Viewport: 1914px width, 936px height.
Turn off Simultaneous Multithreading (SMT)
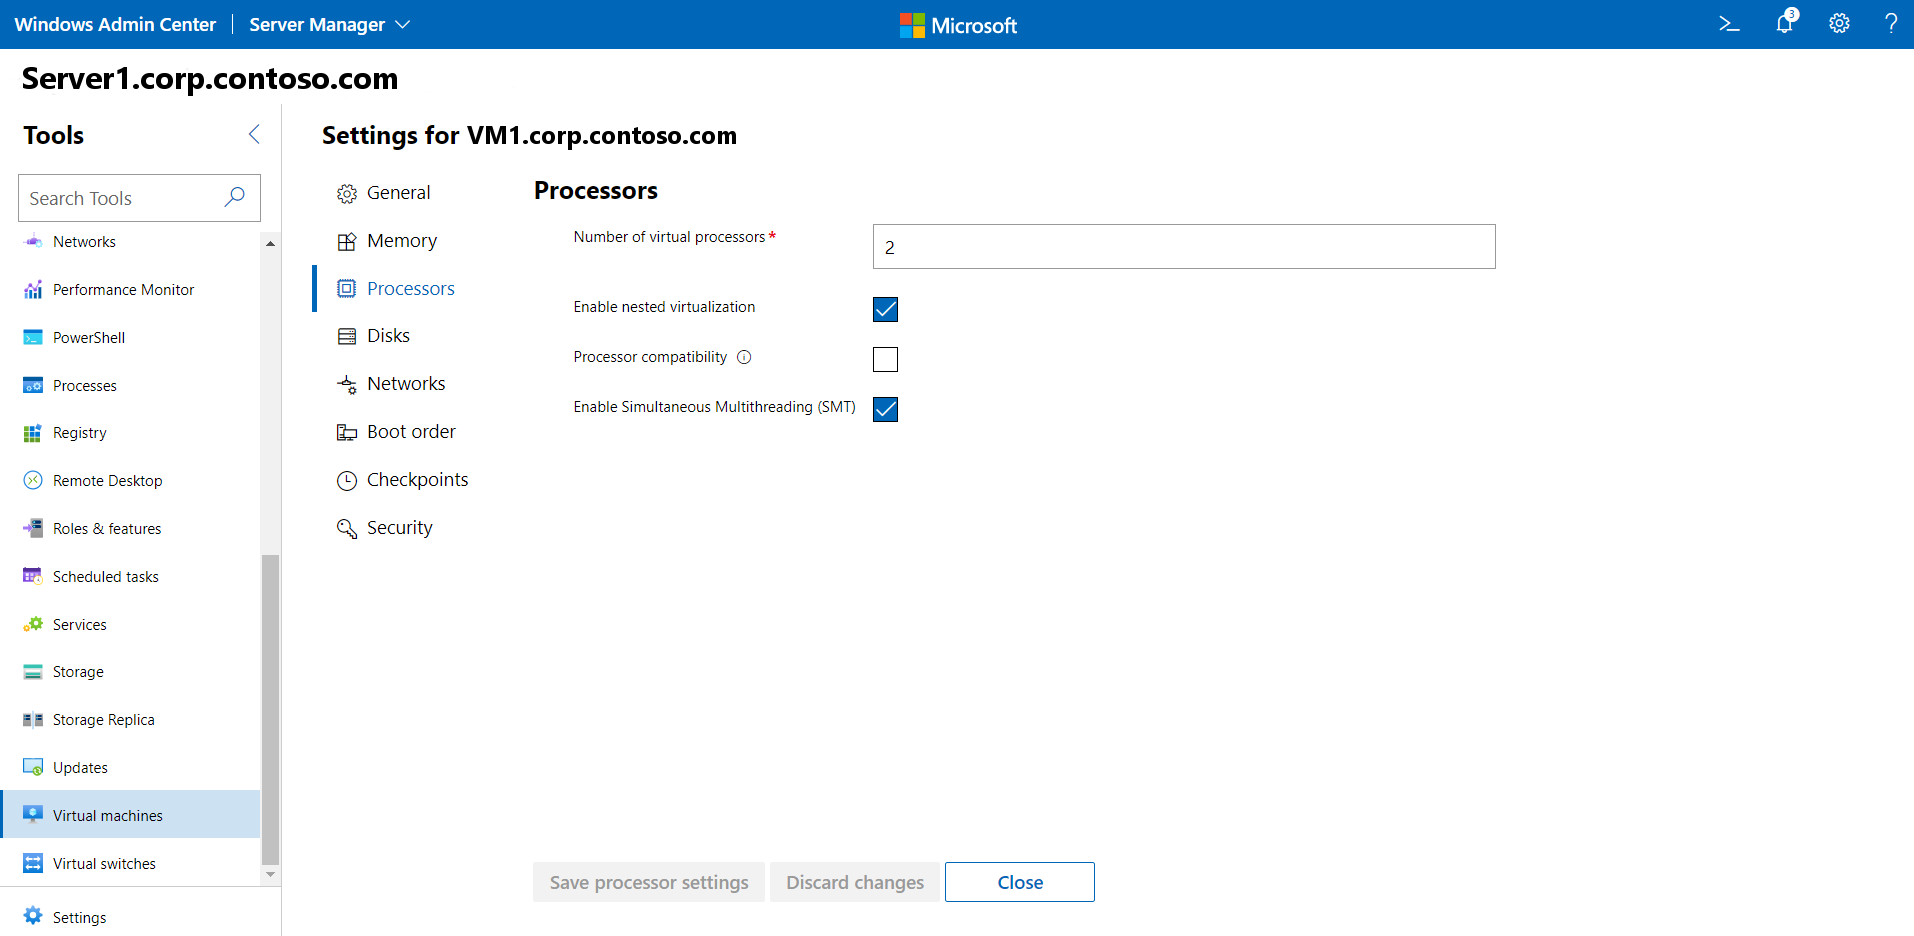click(885, 409)
